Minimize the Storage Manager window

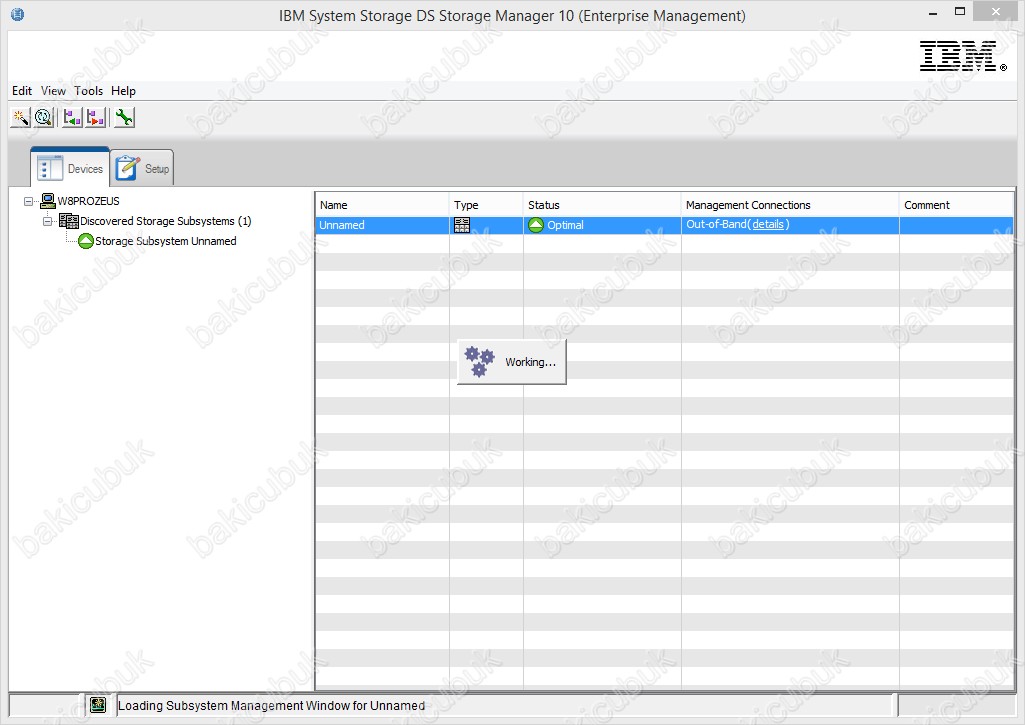point(933,12)
